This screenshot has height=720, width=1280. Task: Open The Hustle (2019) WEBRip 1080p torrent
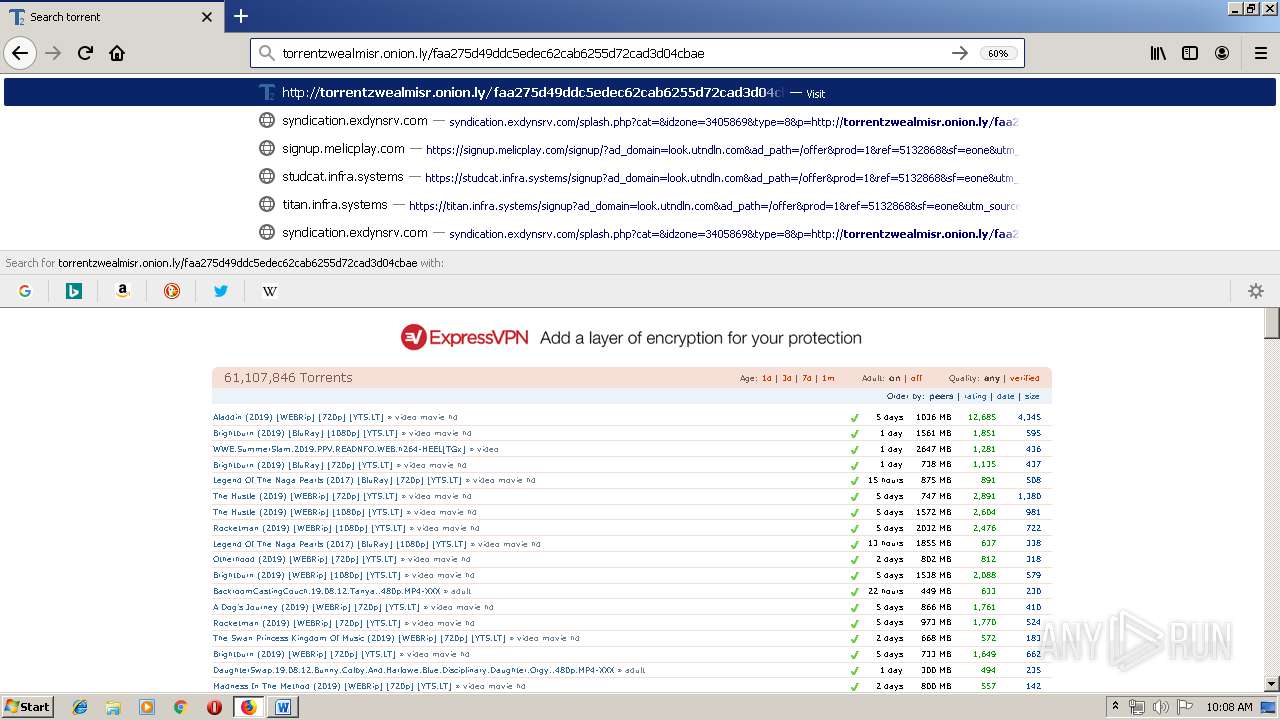point(308,512)
